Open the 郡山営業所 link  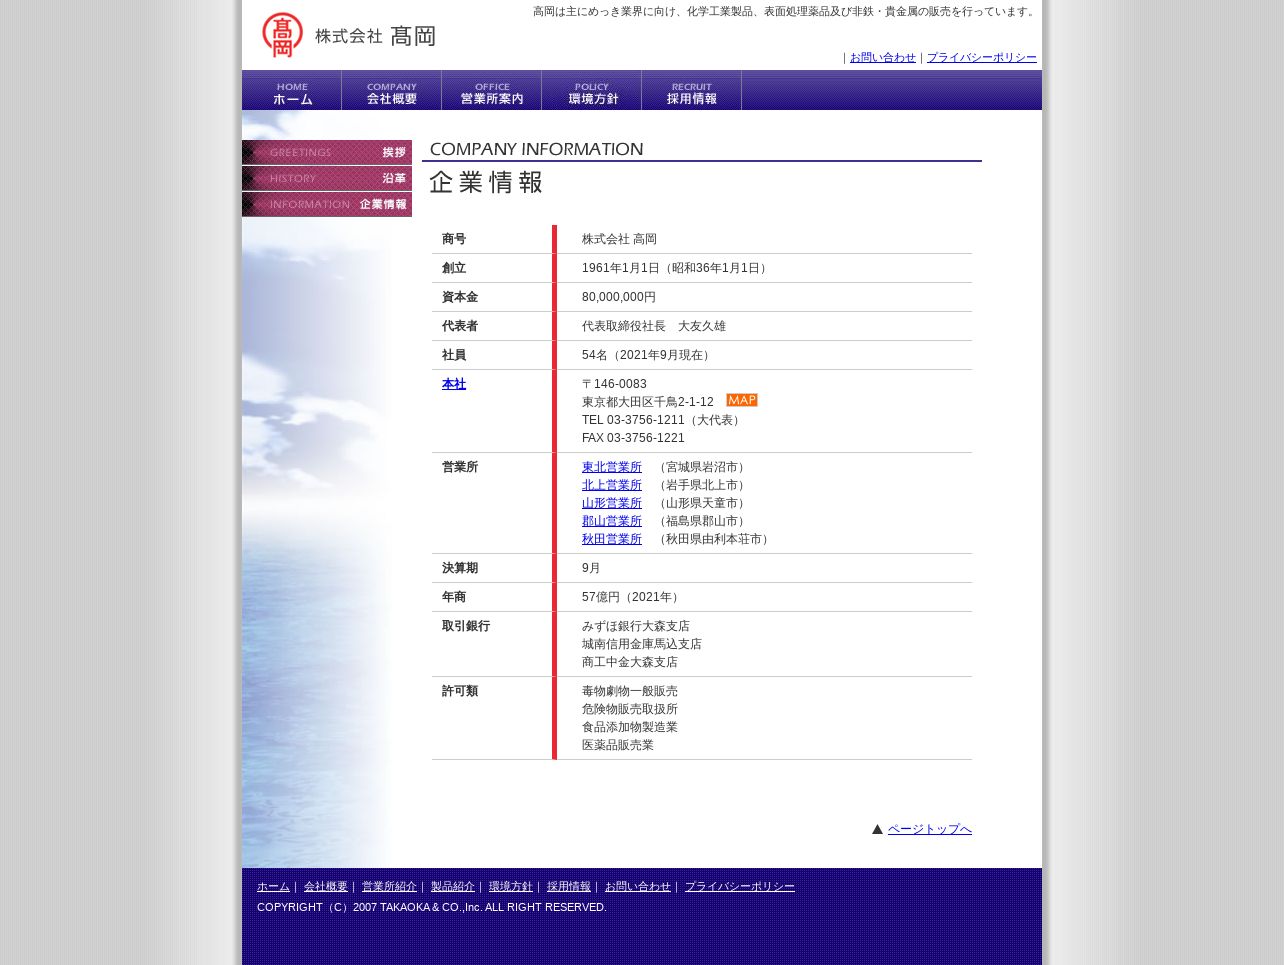(612, 521)
